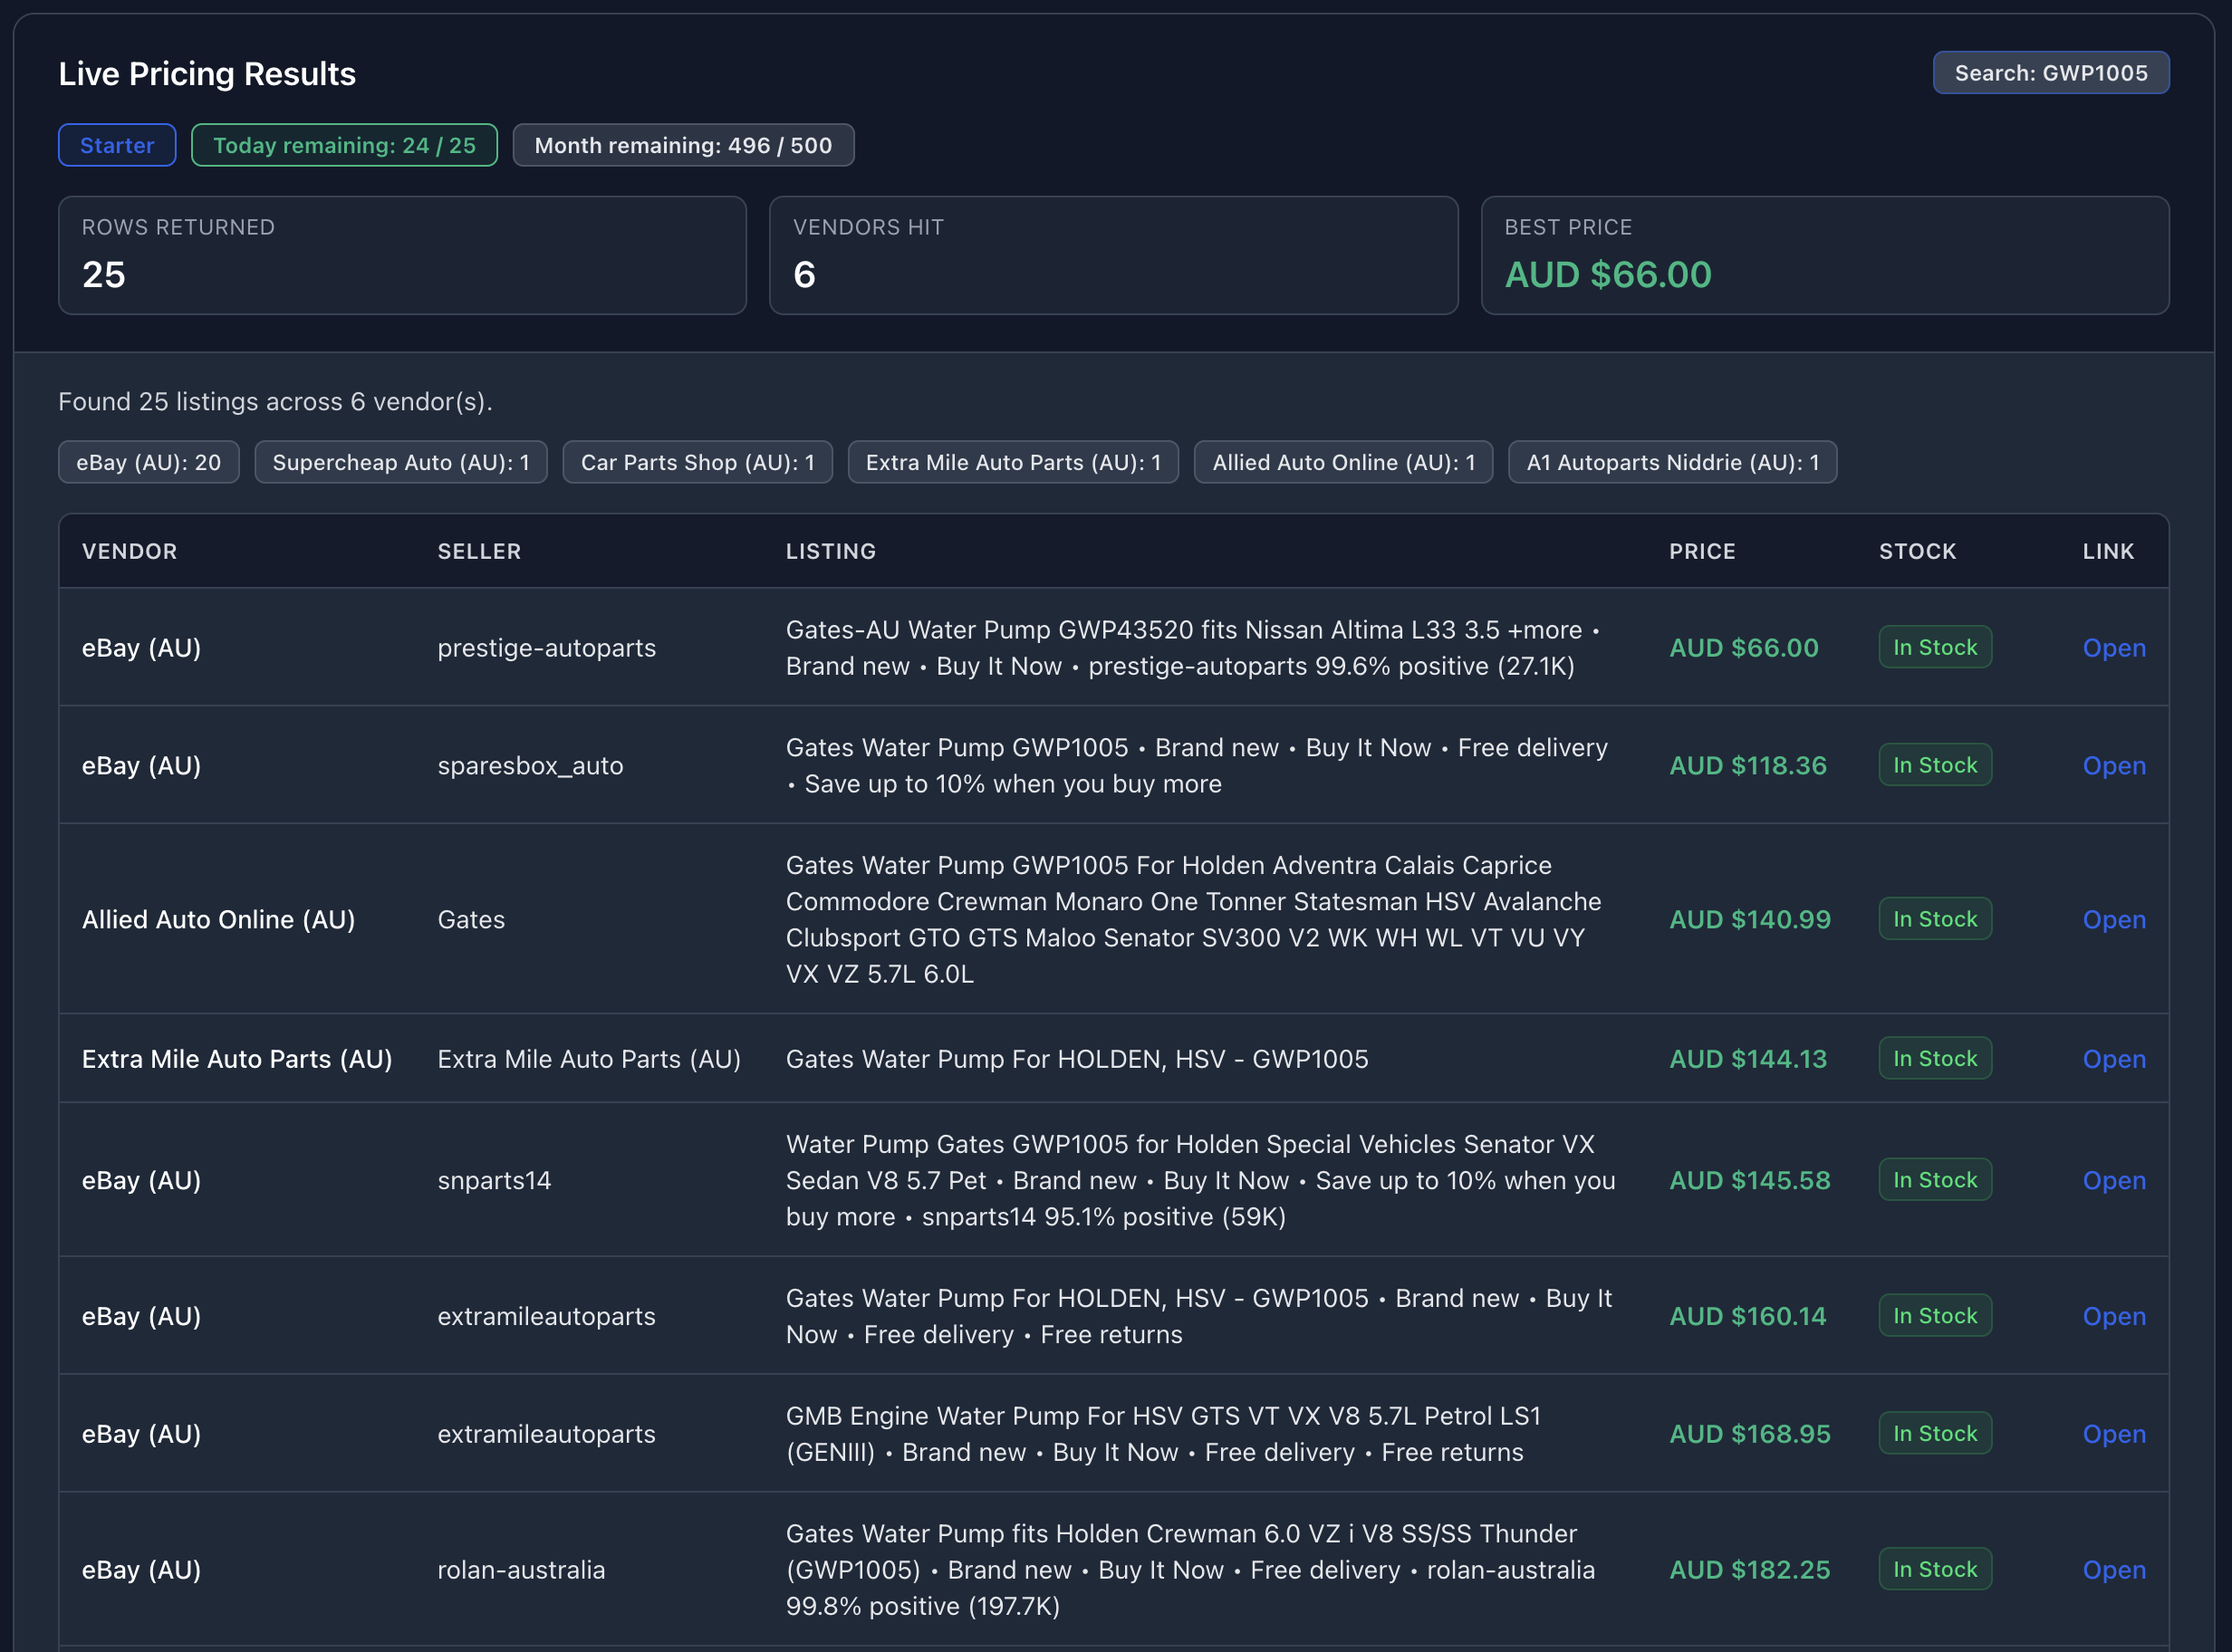Click the Gates-AU Water Pump GWP43520 listing text
Screen dimensions: 2232x1652
pos(1193,648)
